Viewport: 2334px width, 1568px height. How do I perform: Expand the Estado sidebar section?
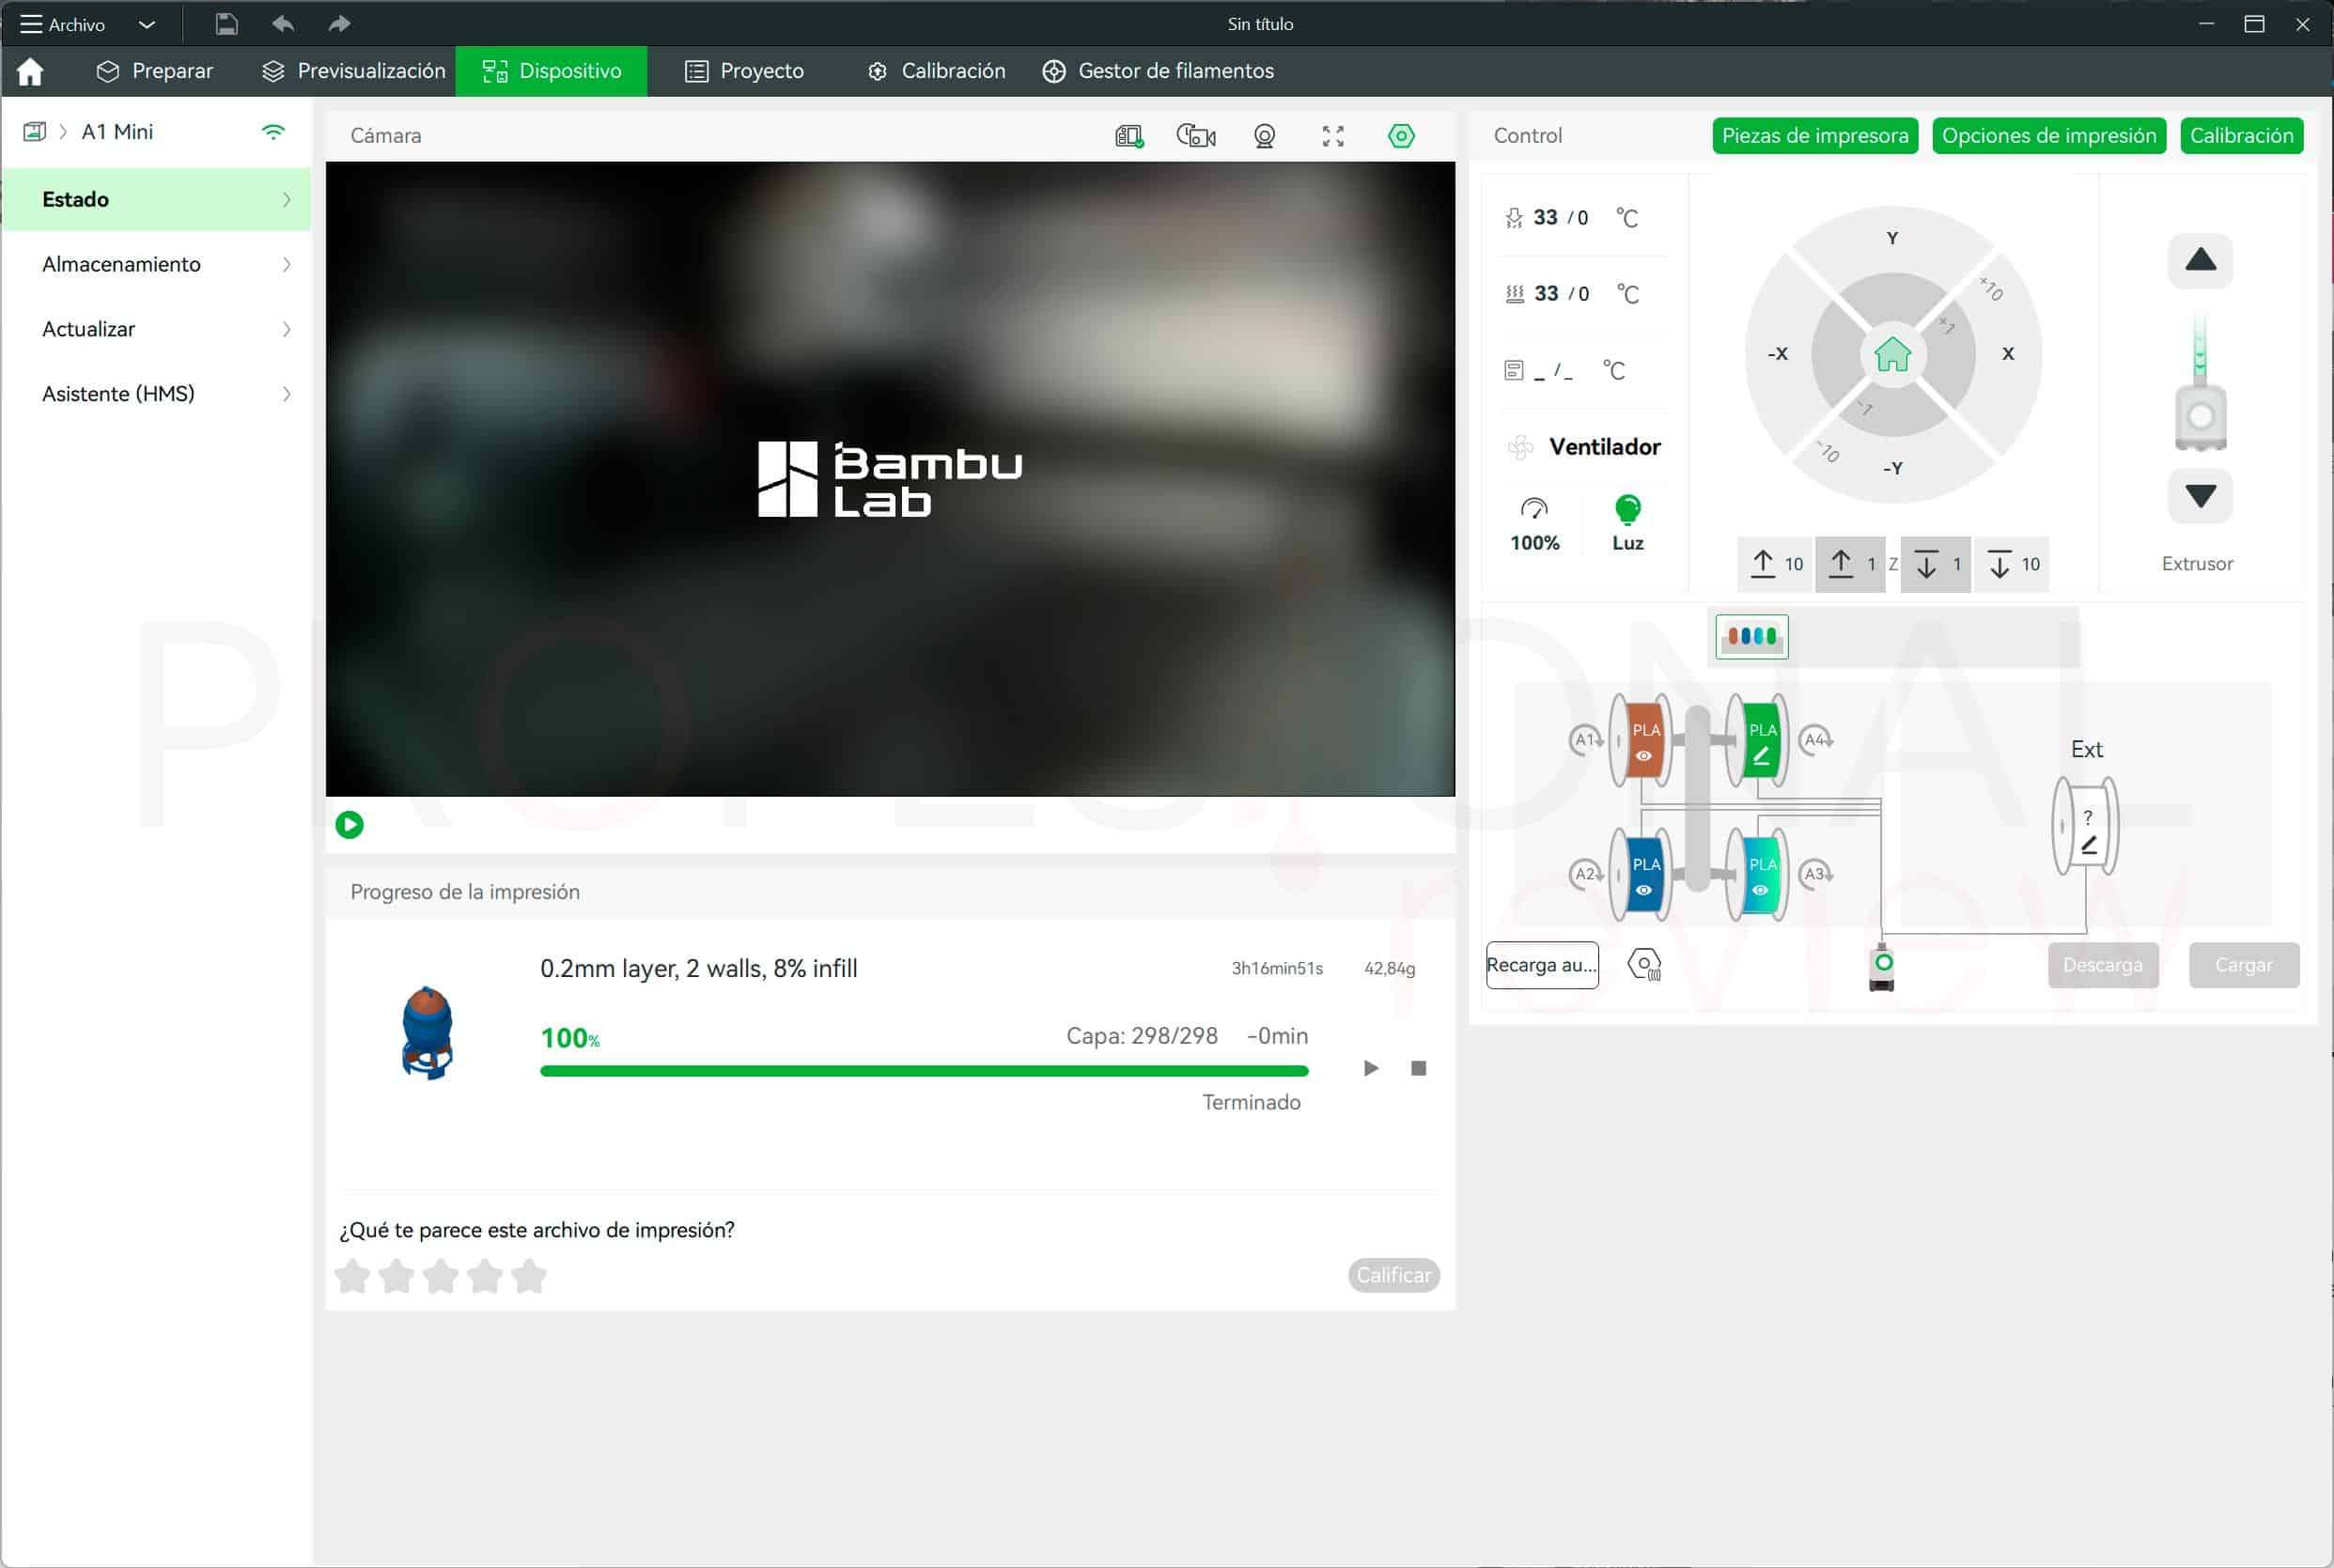[x=156, y=199]
